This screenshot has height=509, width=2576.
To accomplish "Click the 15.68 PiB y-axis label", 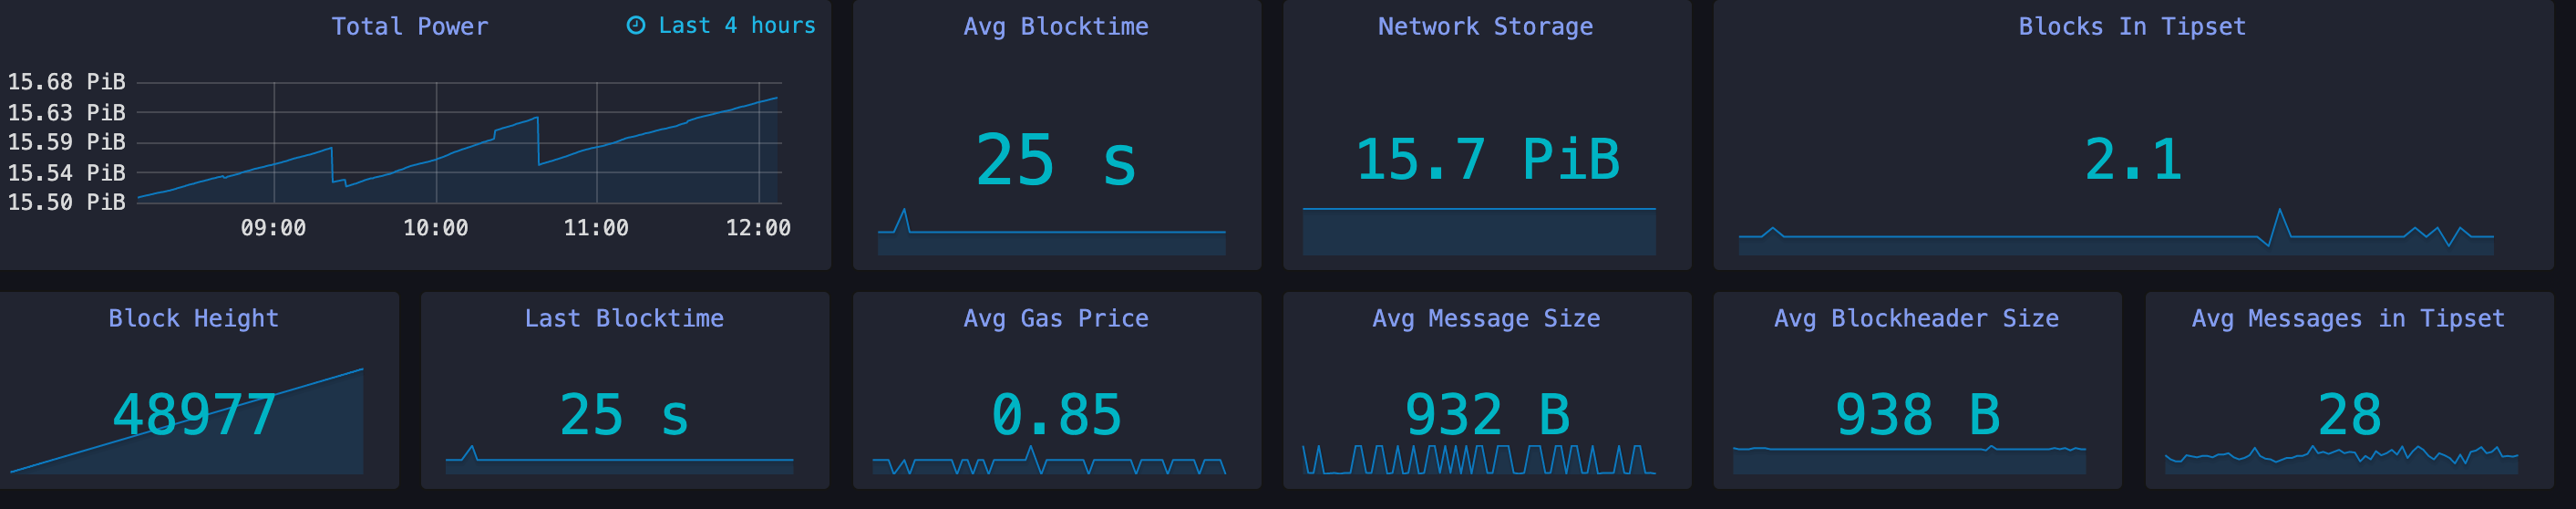I will click(66, 82).
